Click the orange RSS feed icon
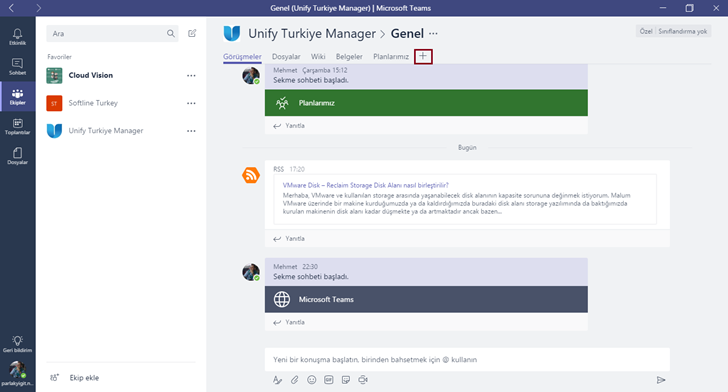 coord(251,175)
